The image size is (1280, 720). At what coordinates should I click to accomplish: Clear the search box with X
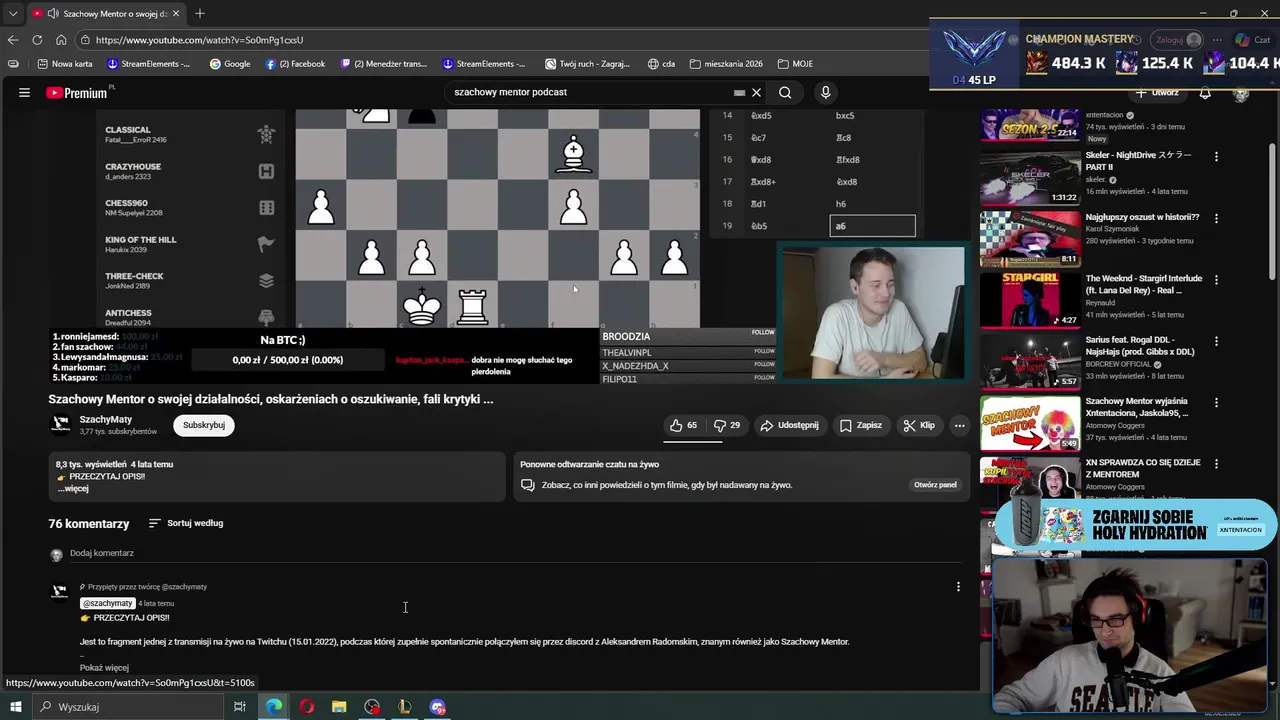(756, 92)
